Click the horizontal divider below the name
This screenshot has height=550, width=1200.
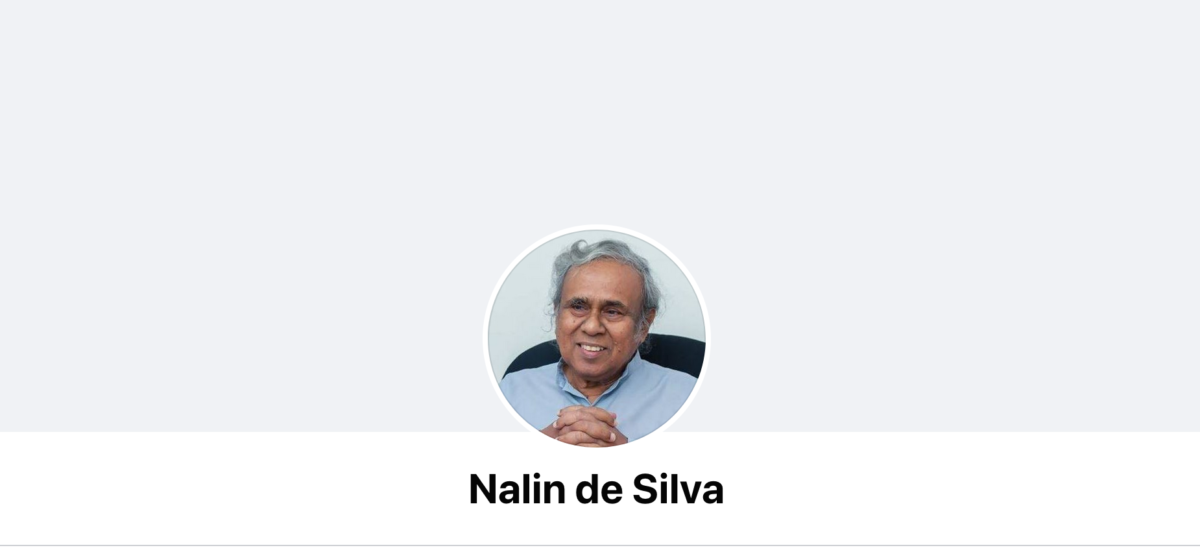pyautogui.click(x=600, y=545)
